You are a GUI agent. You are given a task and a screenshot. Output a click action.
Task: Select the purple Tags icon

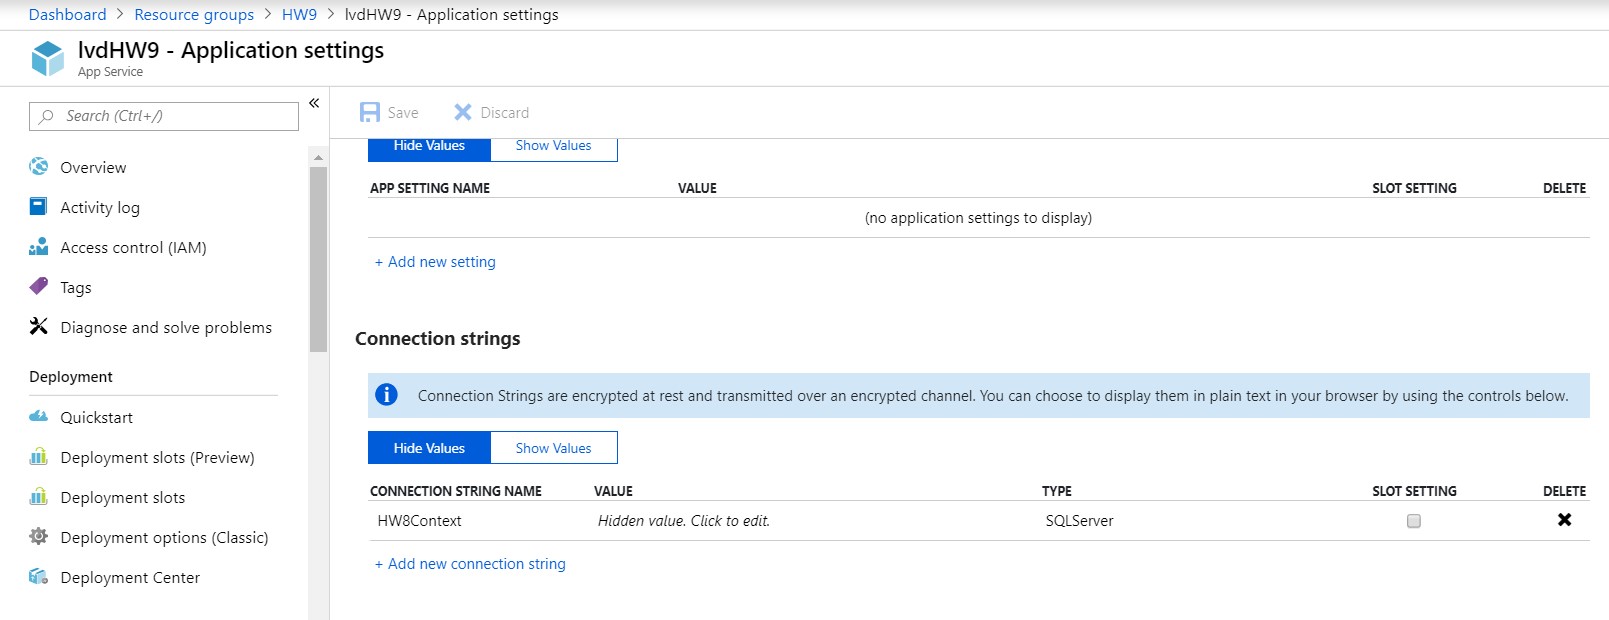(x=39, y=287)
